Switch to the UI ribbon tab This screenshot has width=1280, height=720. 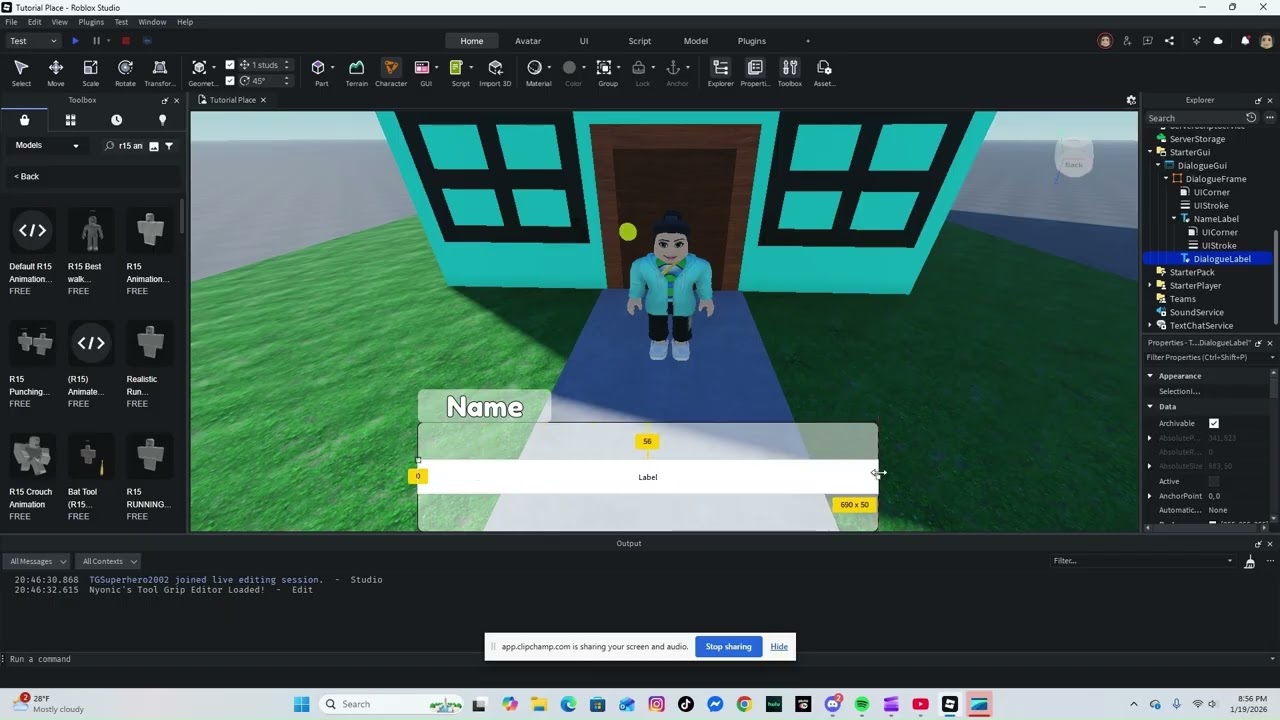(584, 41)
